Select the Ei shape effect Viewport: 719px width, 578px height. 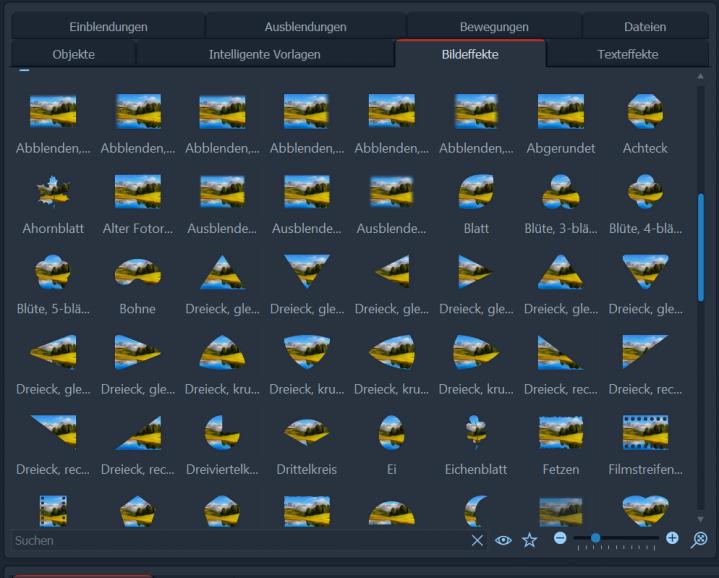tap(391, 432)
